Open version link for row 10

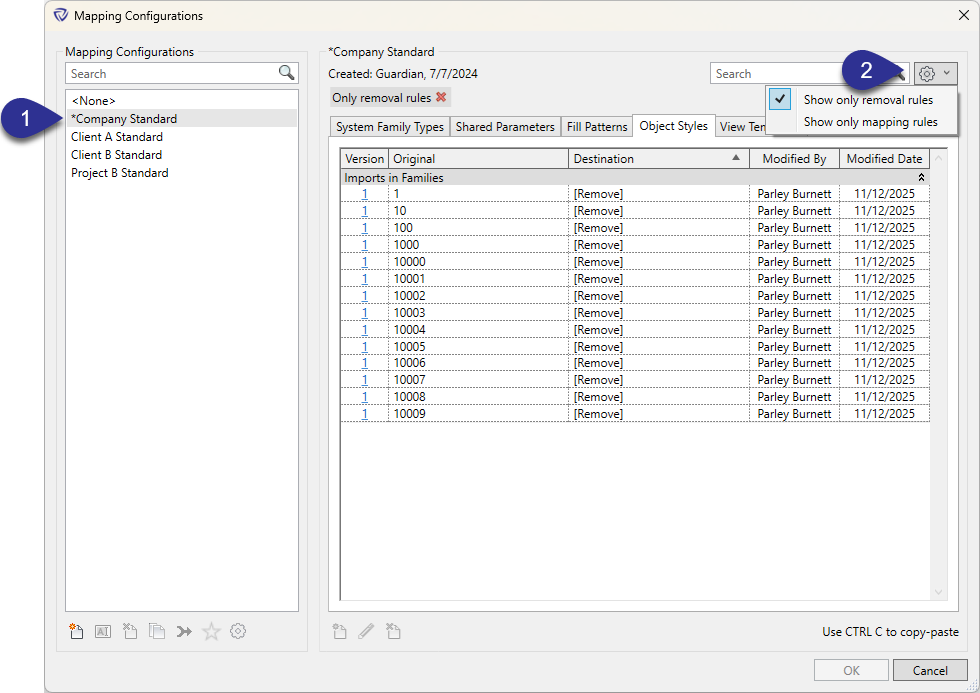click(x=364, y=211)
